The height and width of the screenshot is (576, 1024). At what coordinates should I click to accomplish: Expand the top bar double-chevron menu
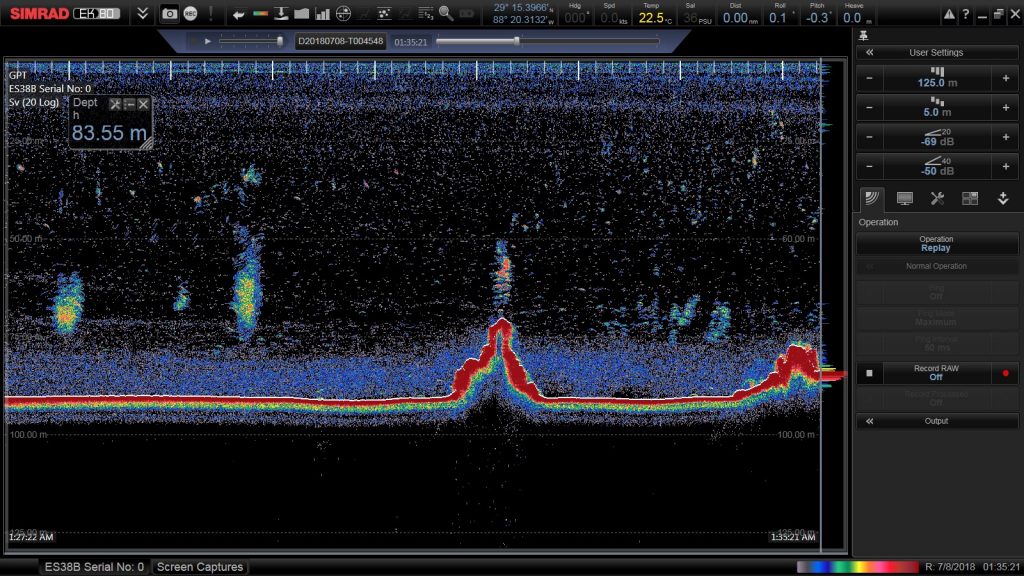coord(142,14)
